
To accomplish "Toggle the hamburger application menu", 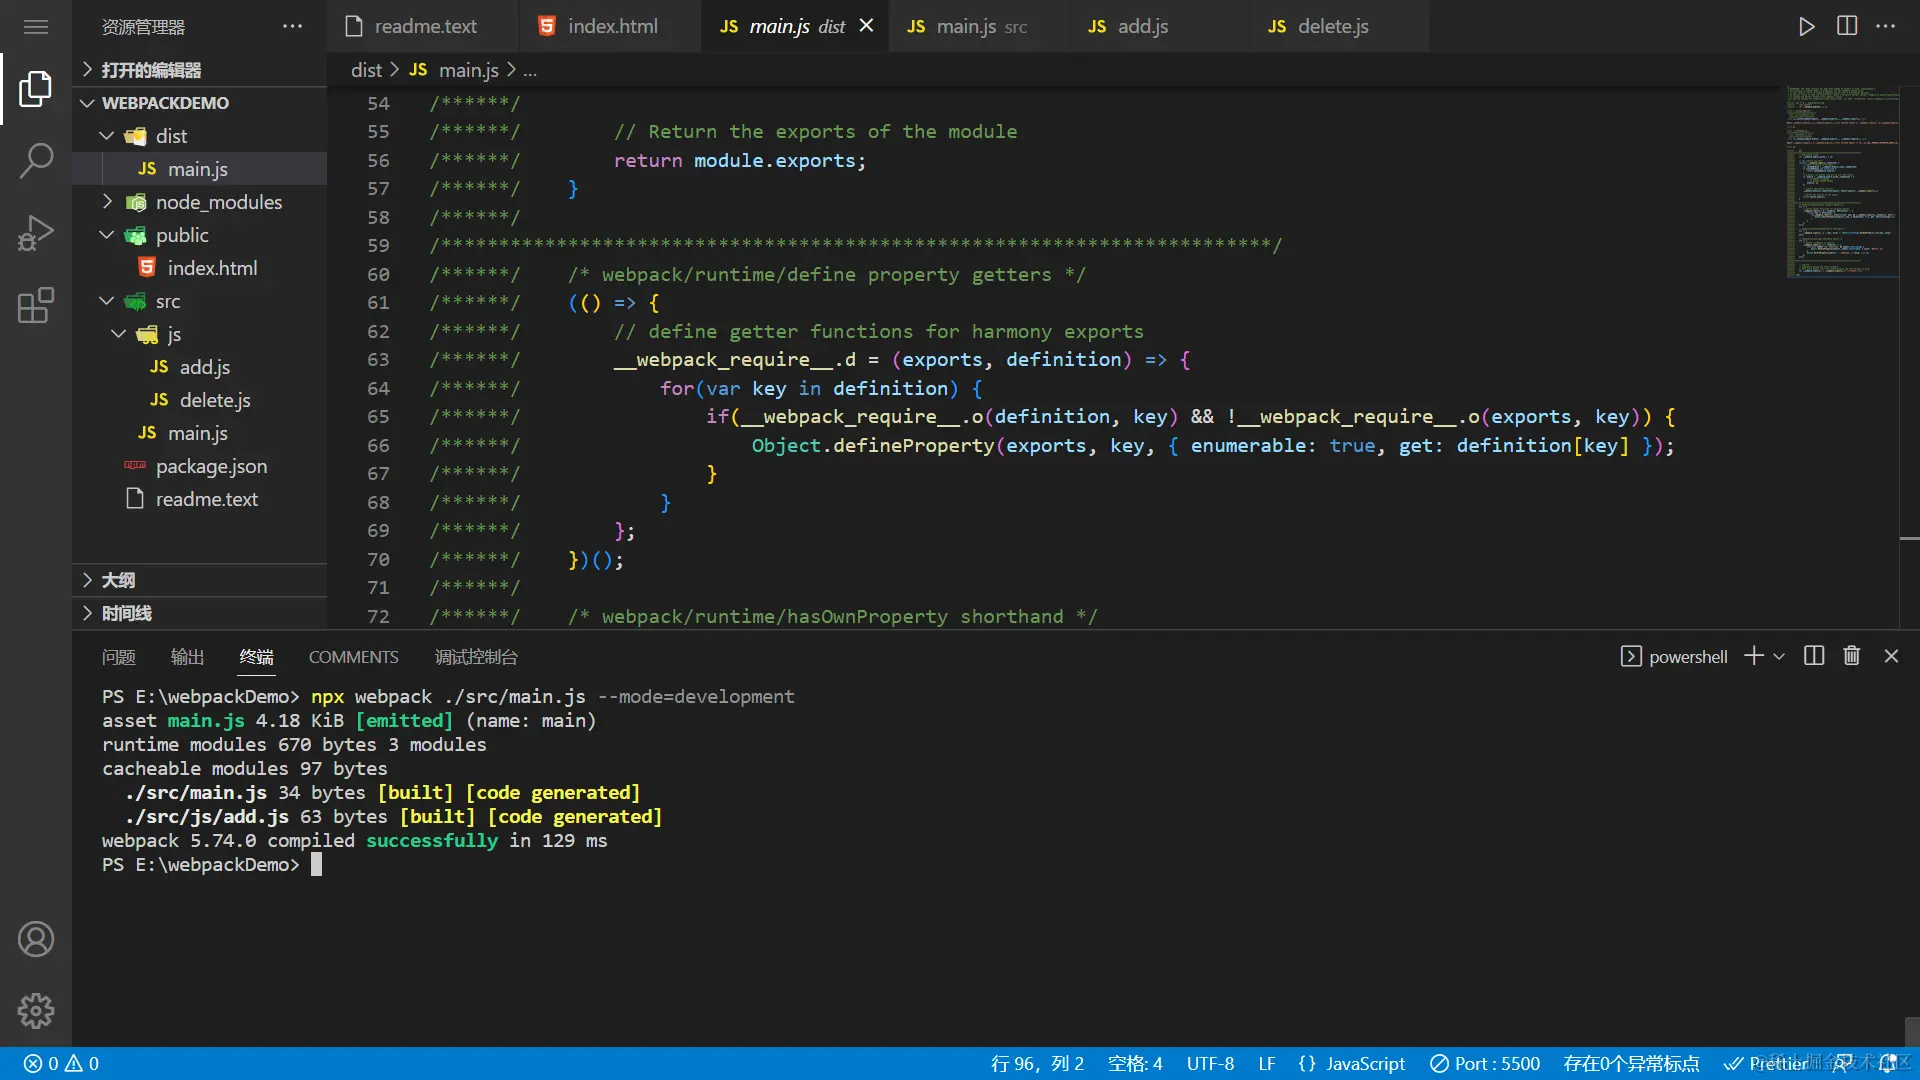I will click(x=36, y=27).
